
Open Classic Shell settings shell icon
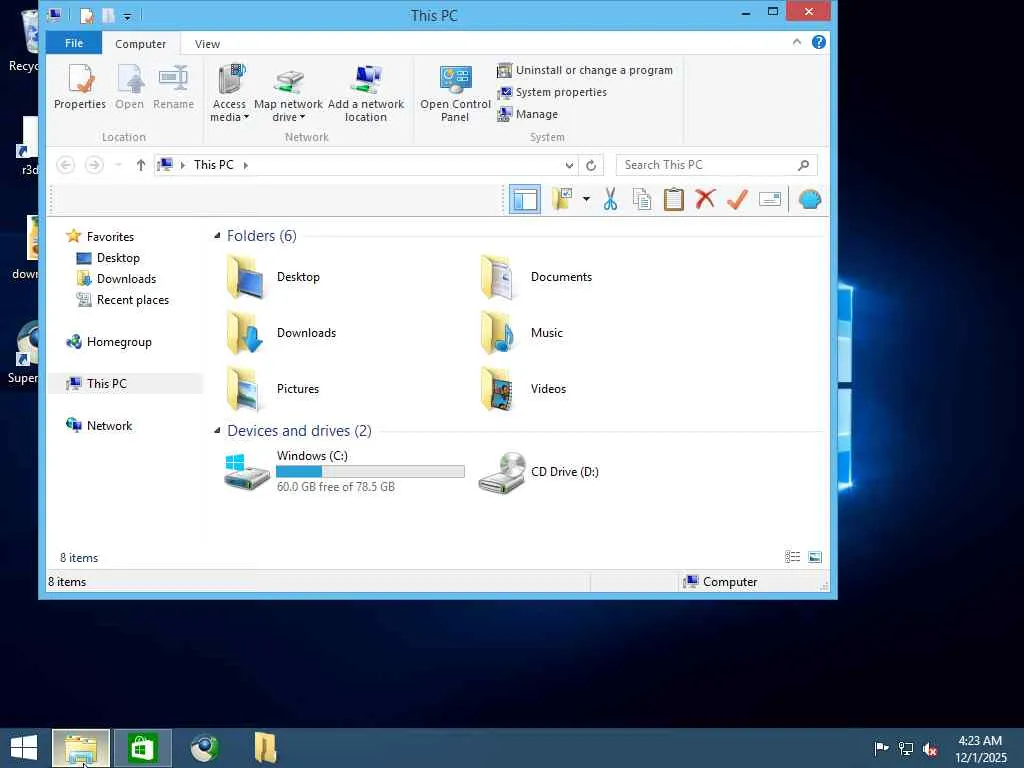810,199
